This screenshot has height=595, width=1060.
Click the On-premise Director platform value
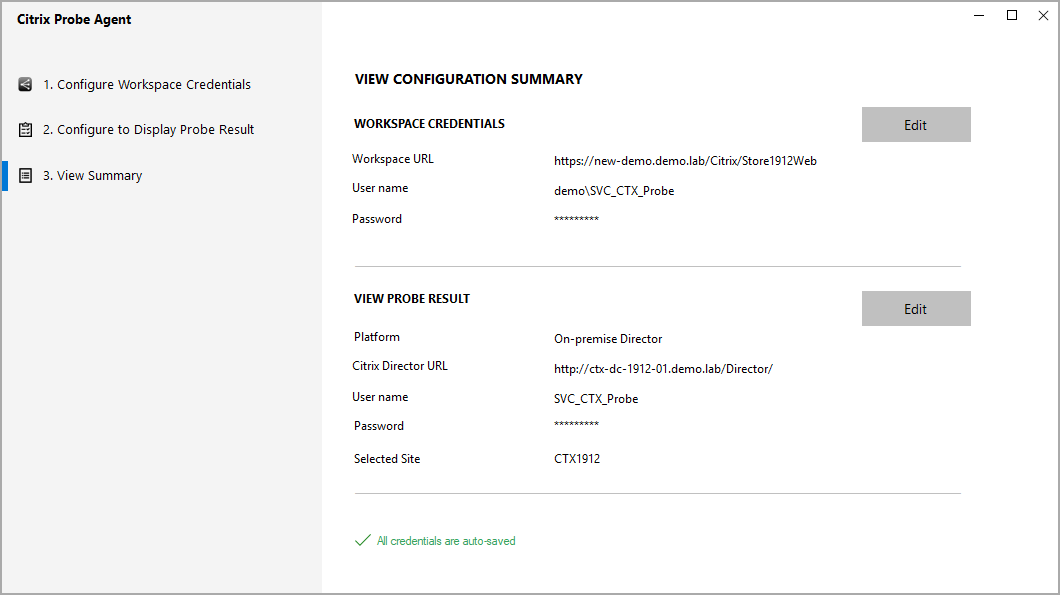(608, 338)
